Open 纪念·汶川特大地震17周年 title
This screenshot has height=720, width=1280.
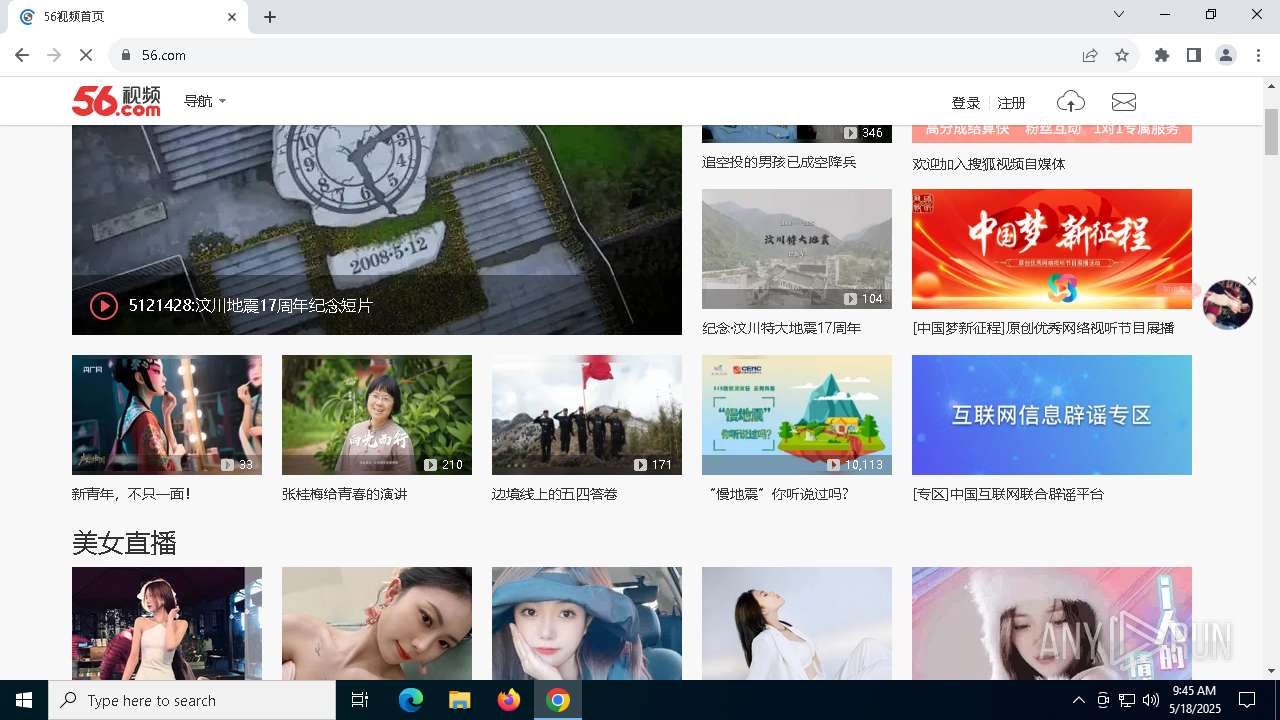tap(781, 328)
